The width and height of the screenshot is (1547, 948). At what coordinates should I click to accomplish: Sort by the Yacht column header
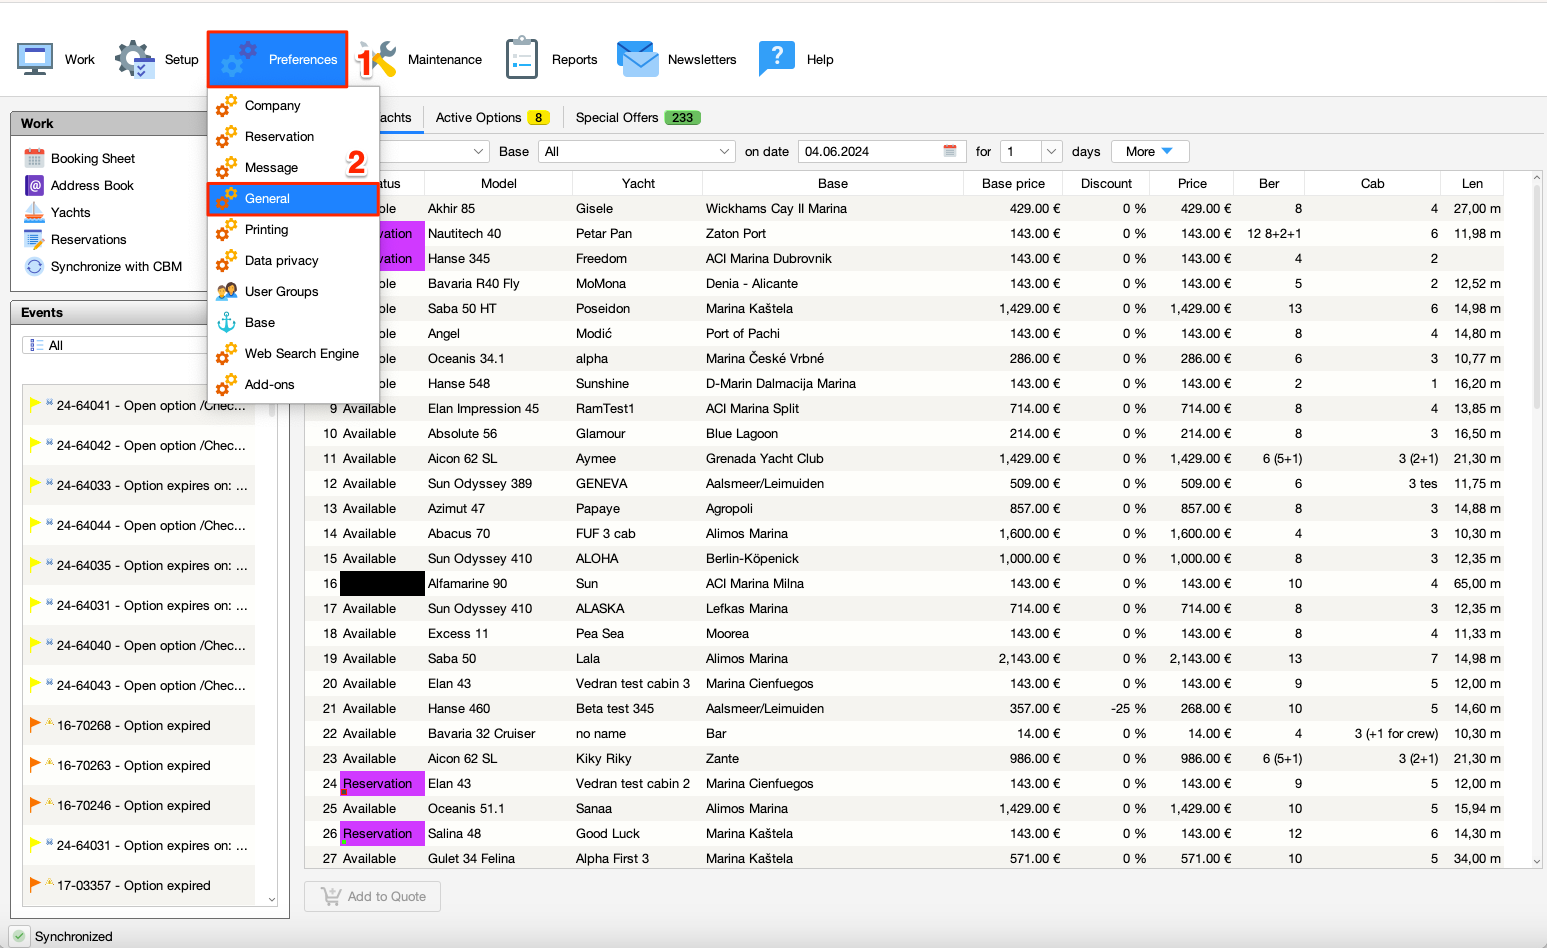click(x=638, y=183)
